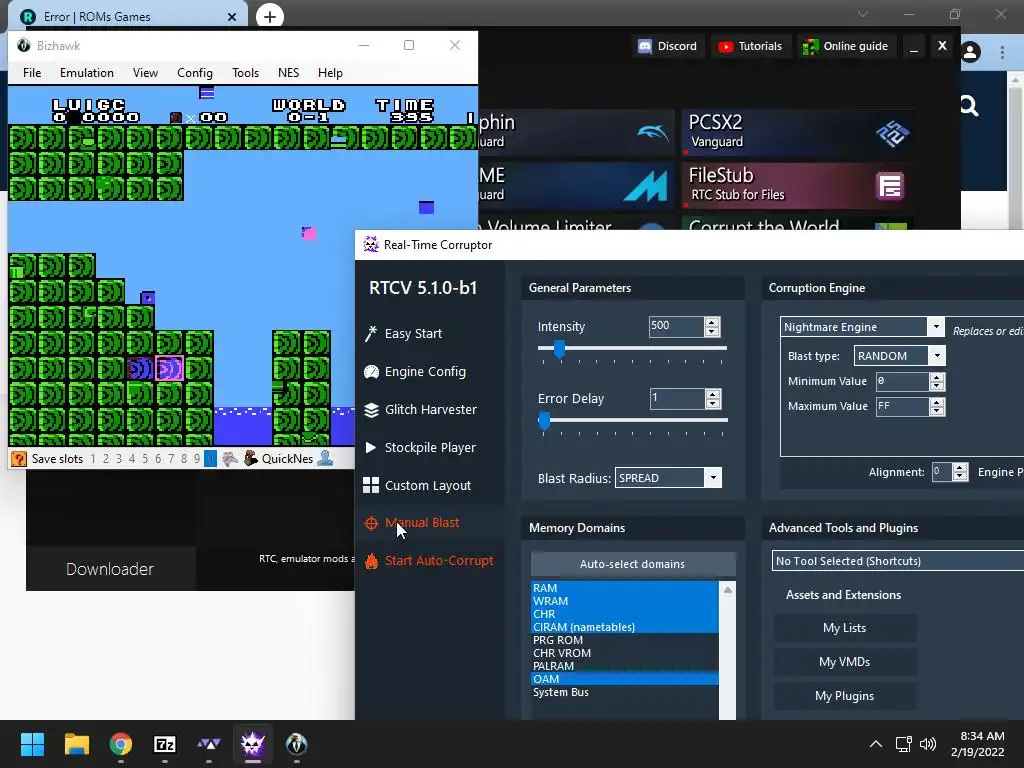This screenshot has height=768, width=1024.
Task: Open the Online guide in launcher
Action: click(x=846, y=46)
